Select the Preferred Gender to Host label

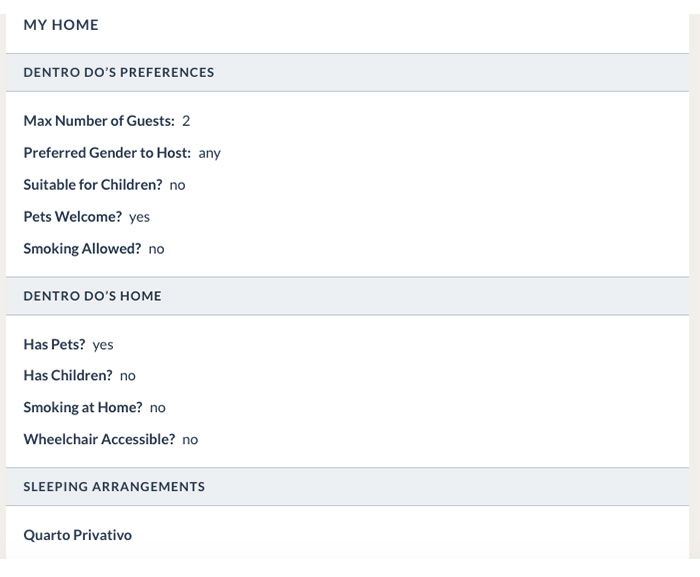point(107,153)
